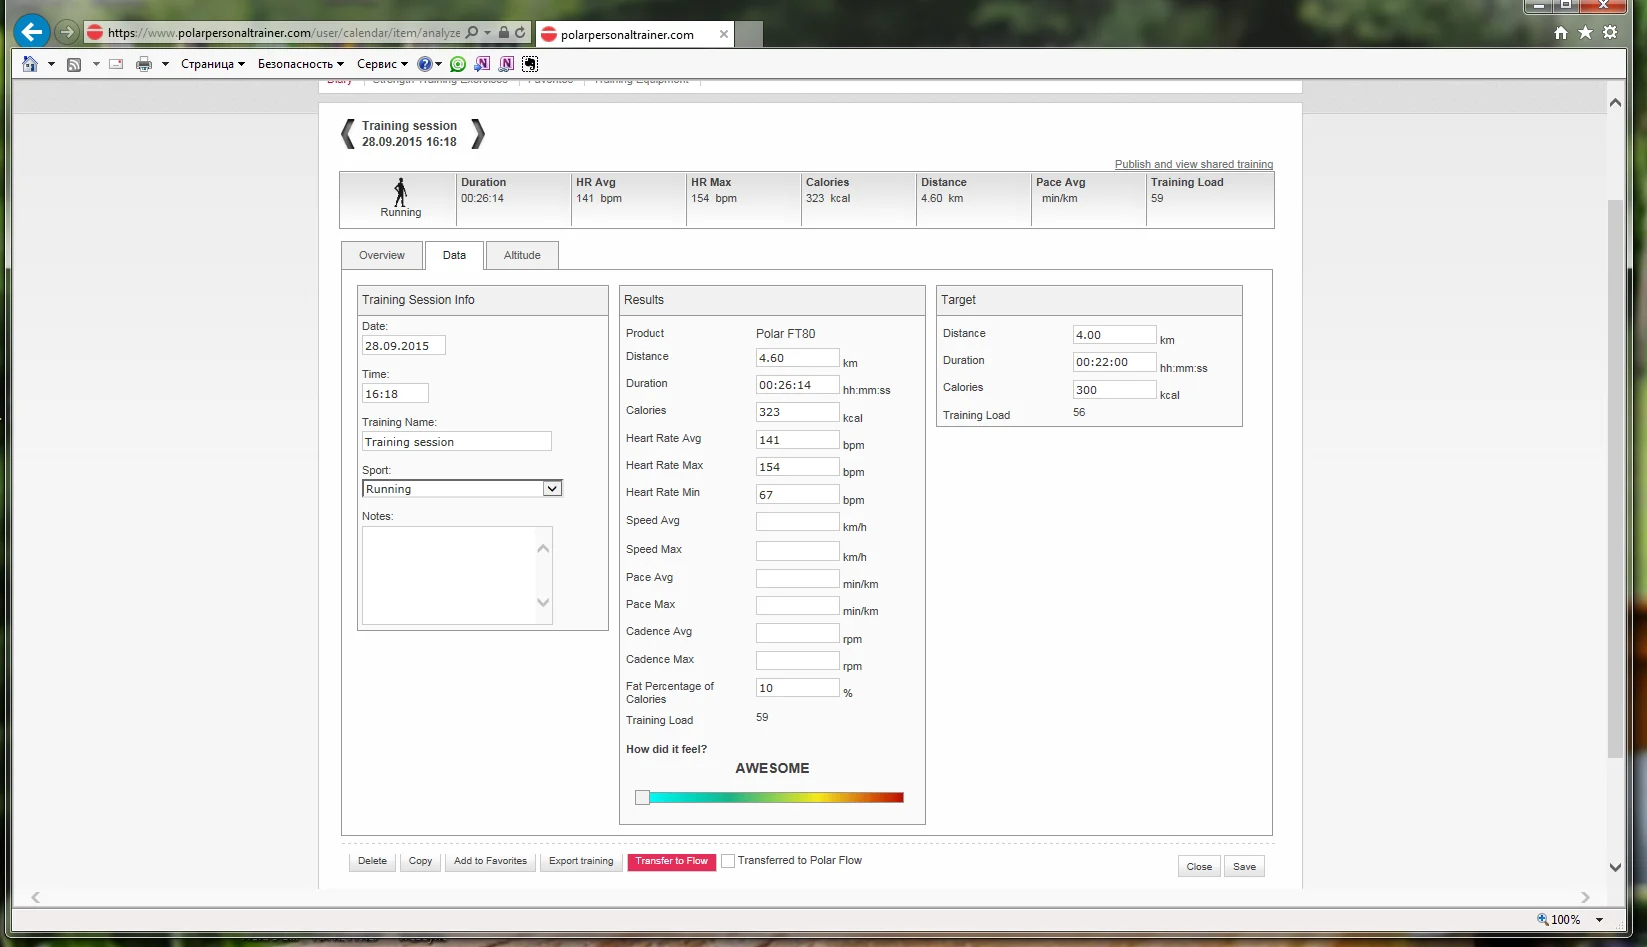Click the browser back arrow button
Viewport: 1647px width, 947px height.
click(x=32, y=32)
